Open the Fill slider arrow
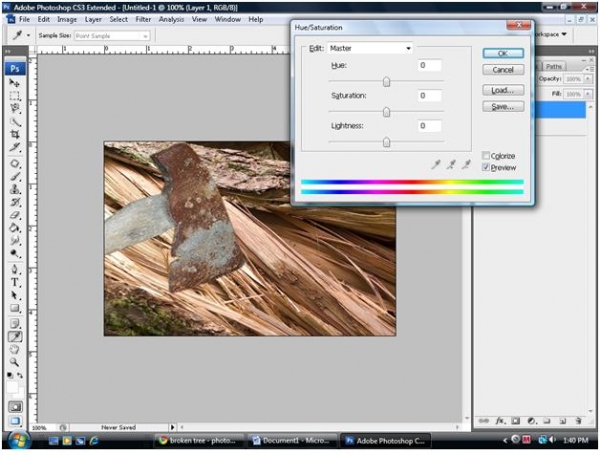This screenshot has height=455, width=600. click(x=588, y=94)
